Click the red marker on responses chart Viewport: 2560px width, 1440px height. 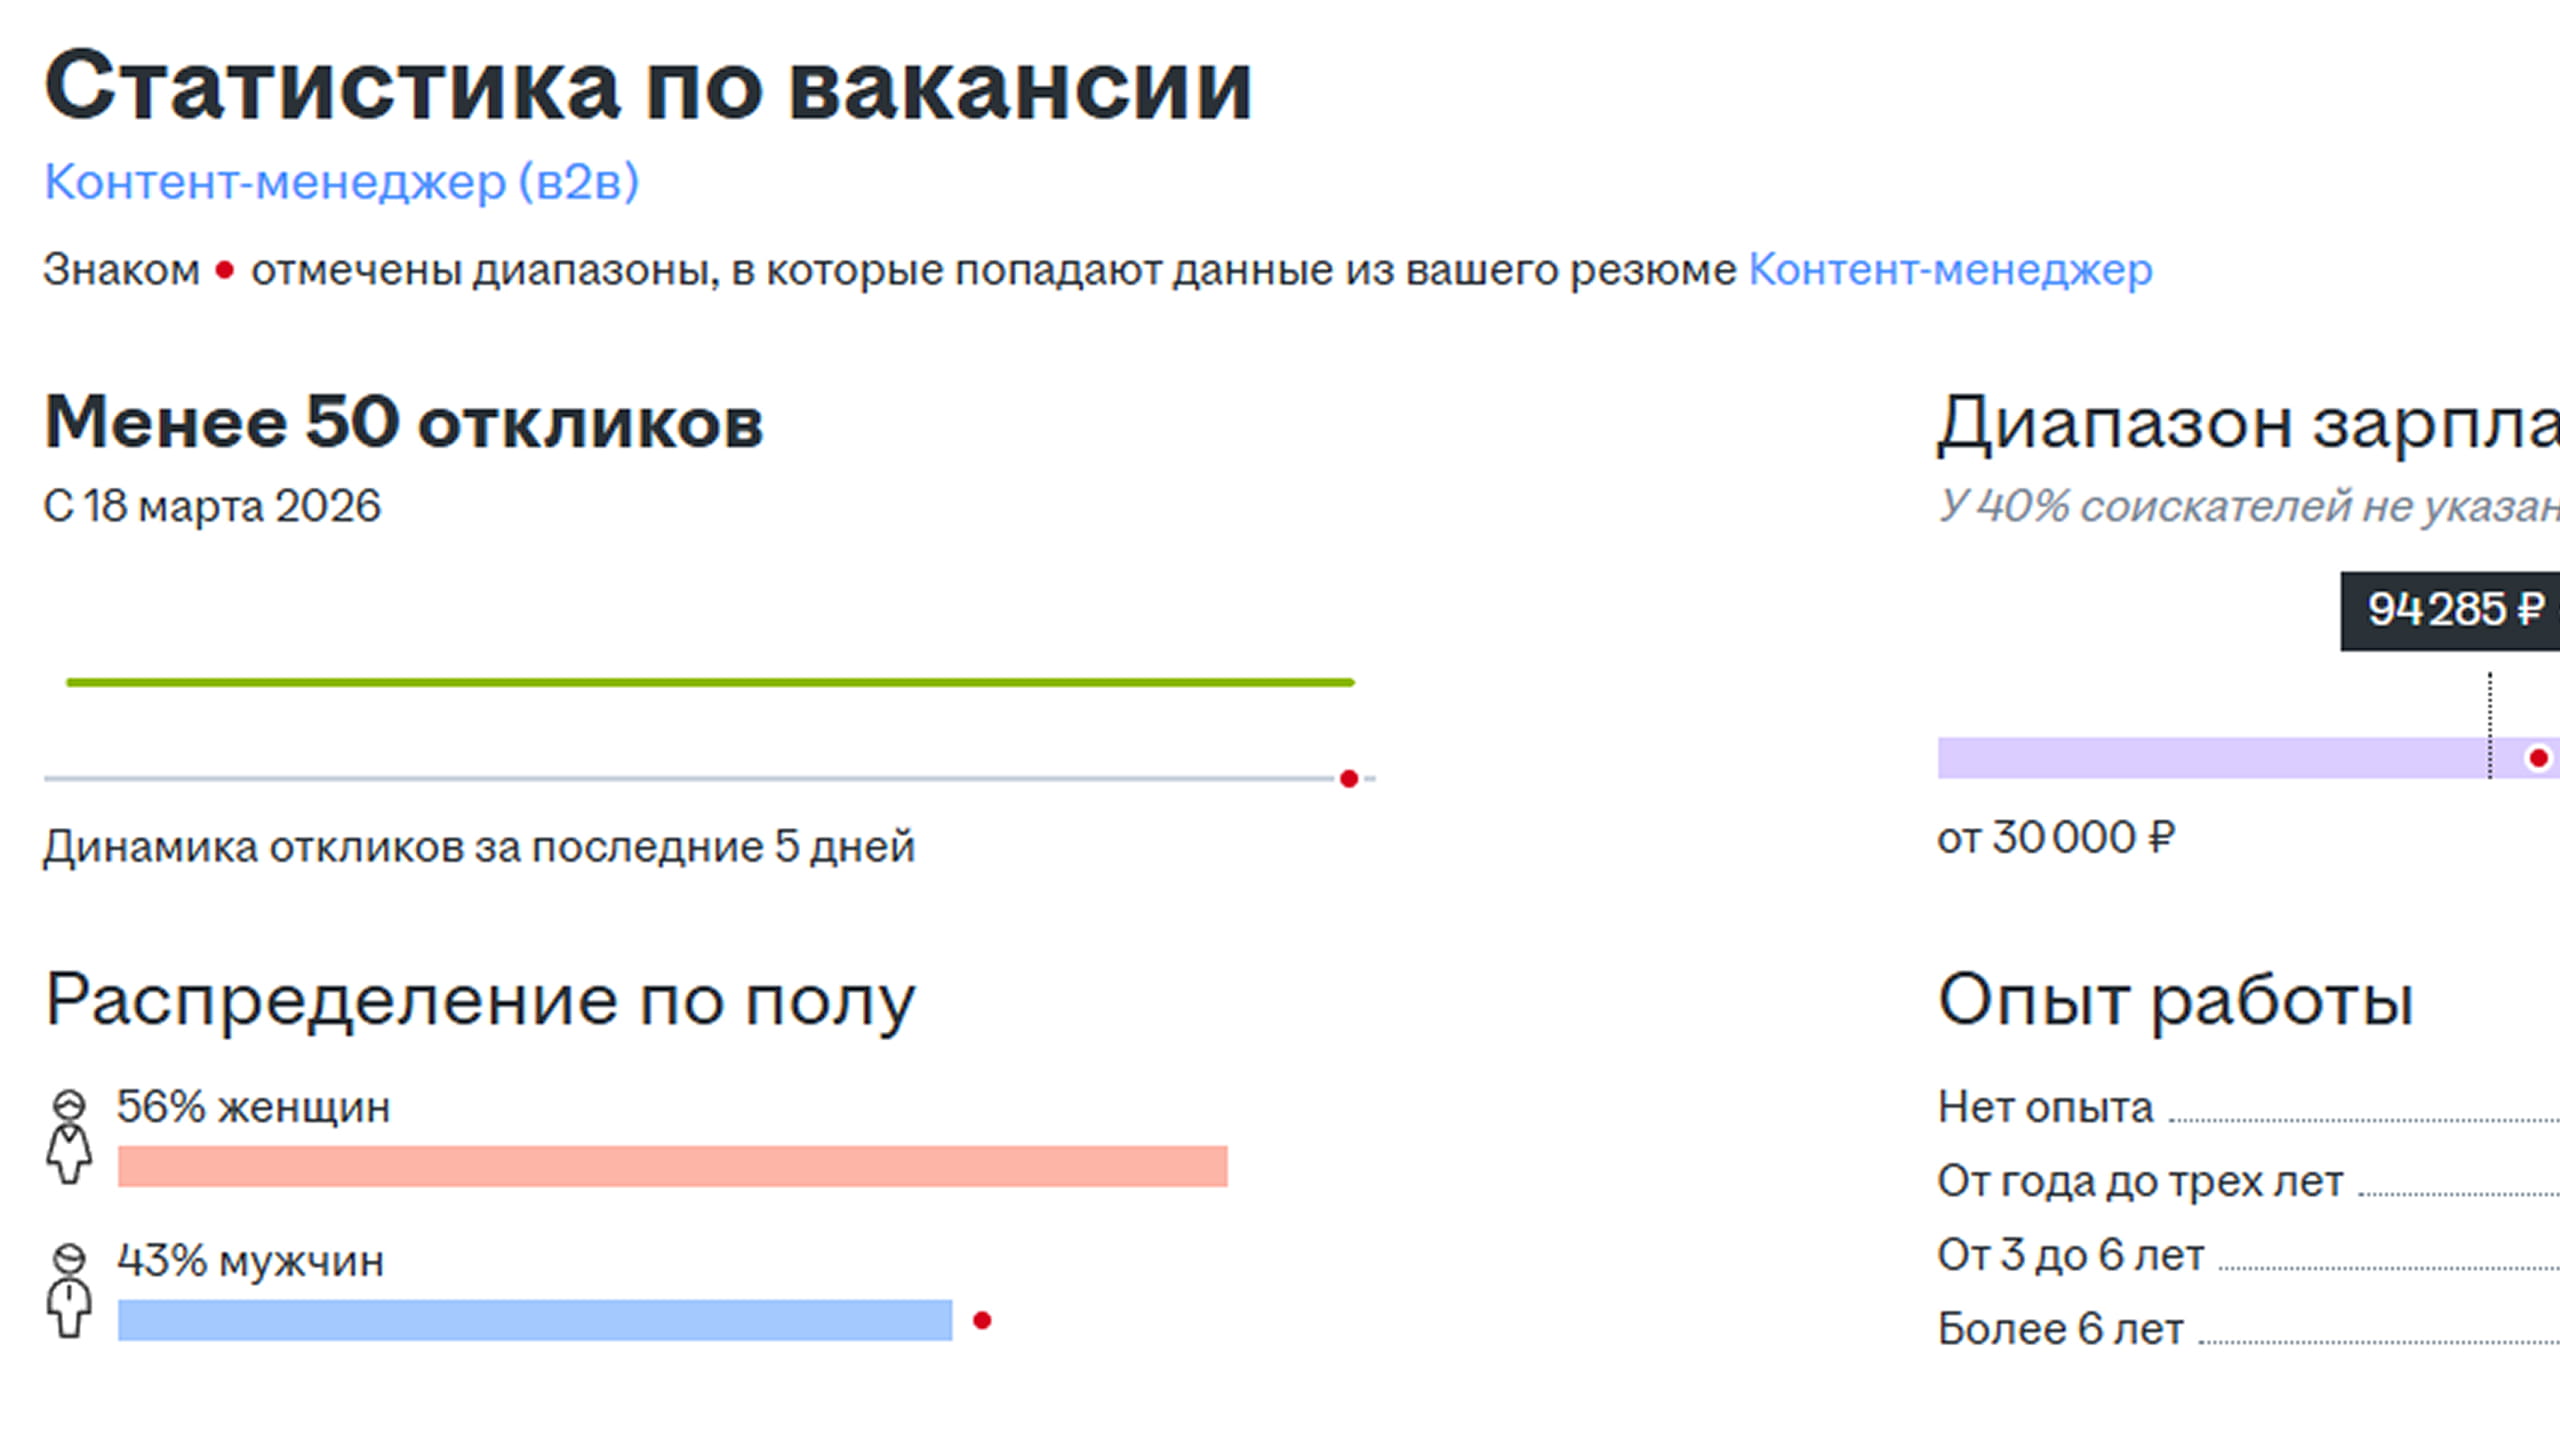click(1350, 776)
